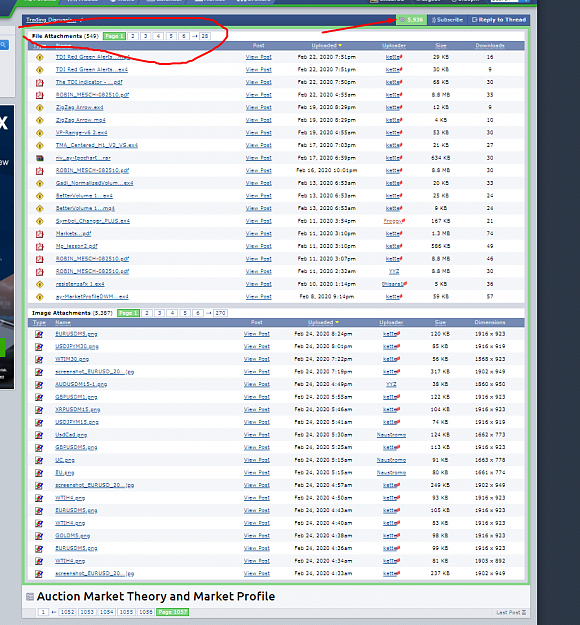Open uploader YYZ in image attachments
The width and height of the screenshot is (580, 625).
391,384
